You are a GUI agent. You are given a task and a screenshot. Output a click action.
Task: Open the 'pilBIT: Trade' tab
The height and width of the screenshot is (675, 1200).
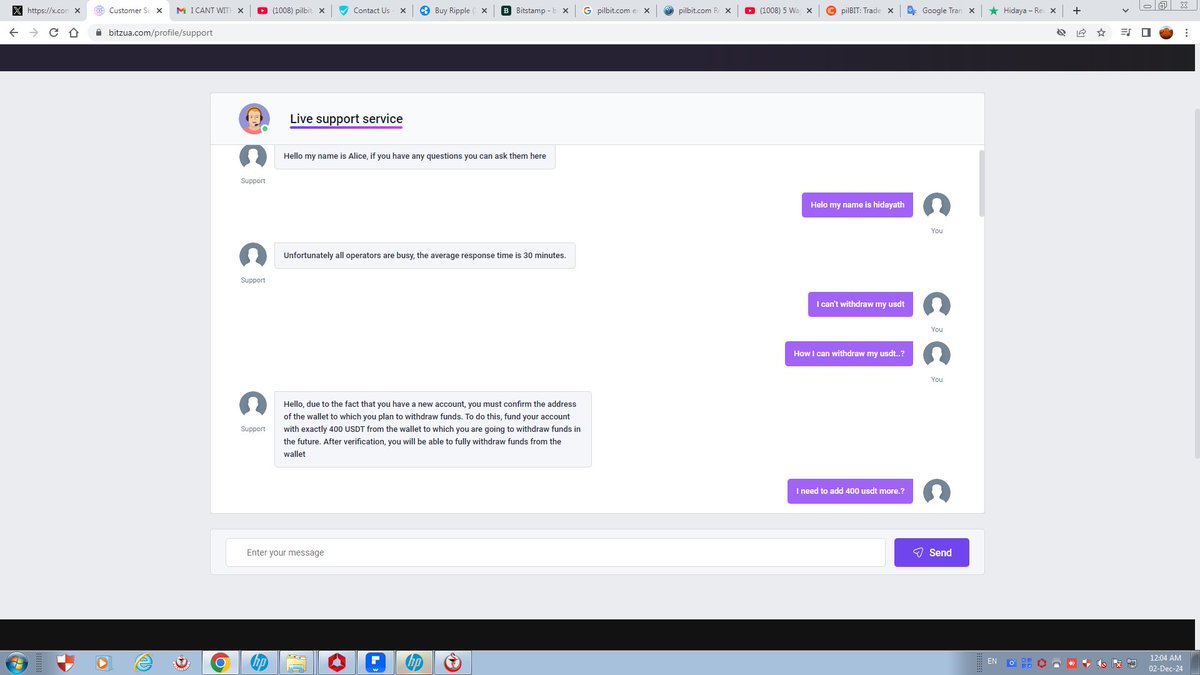858,11
